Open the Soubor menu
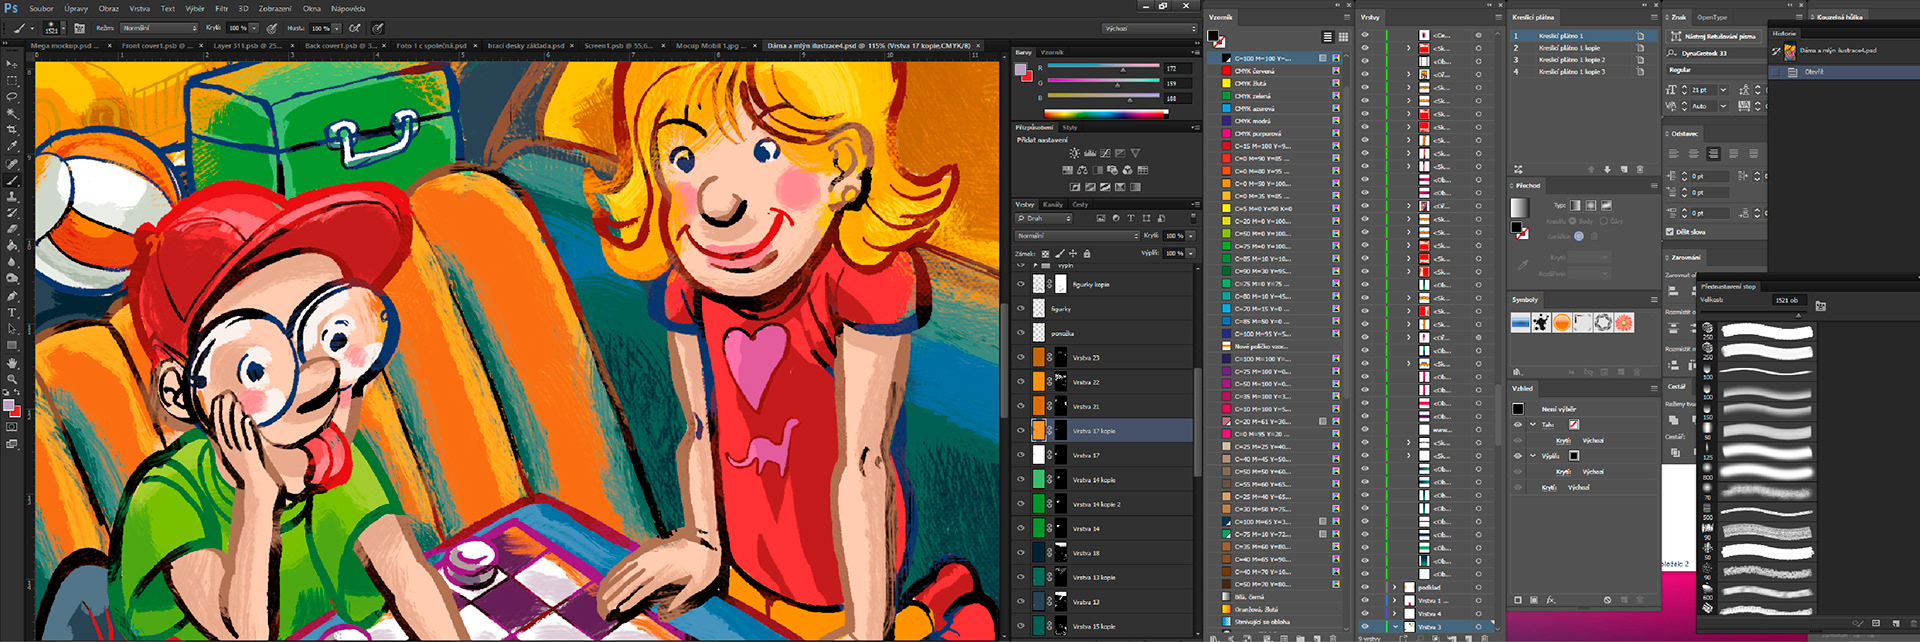The width and height of the screenshot is (1920, 642). (x=41, y=8)
